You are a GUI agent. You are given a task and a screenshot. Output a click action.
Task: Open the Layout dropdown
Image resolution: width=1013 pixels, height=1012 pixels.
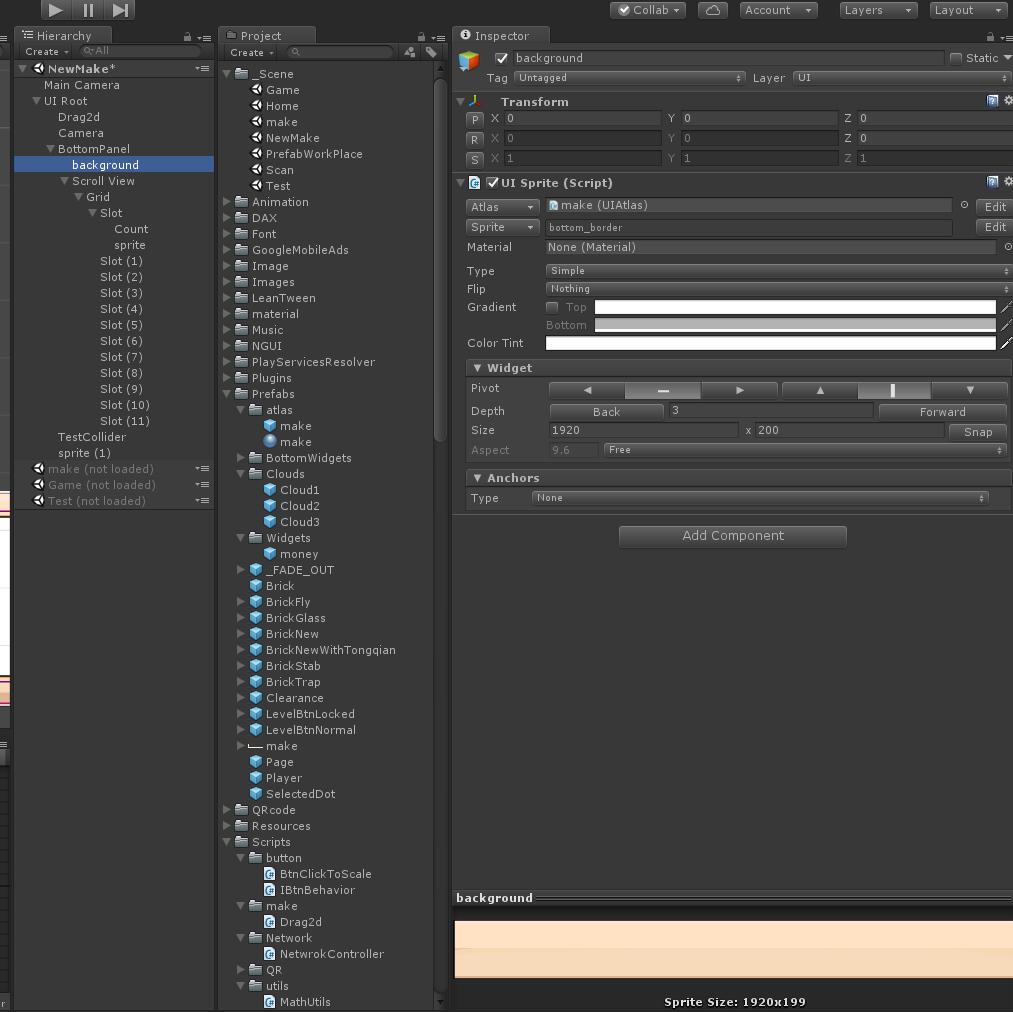968,10
